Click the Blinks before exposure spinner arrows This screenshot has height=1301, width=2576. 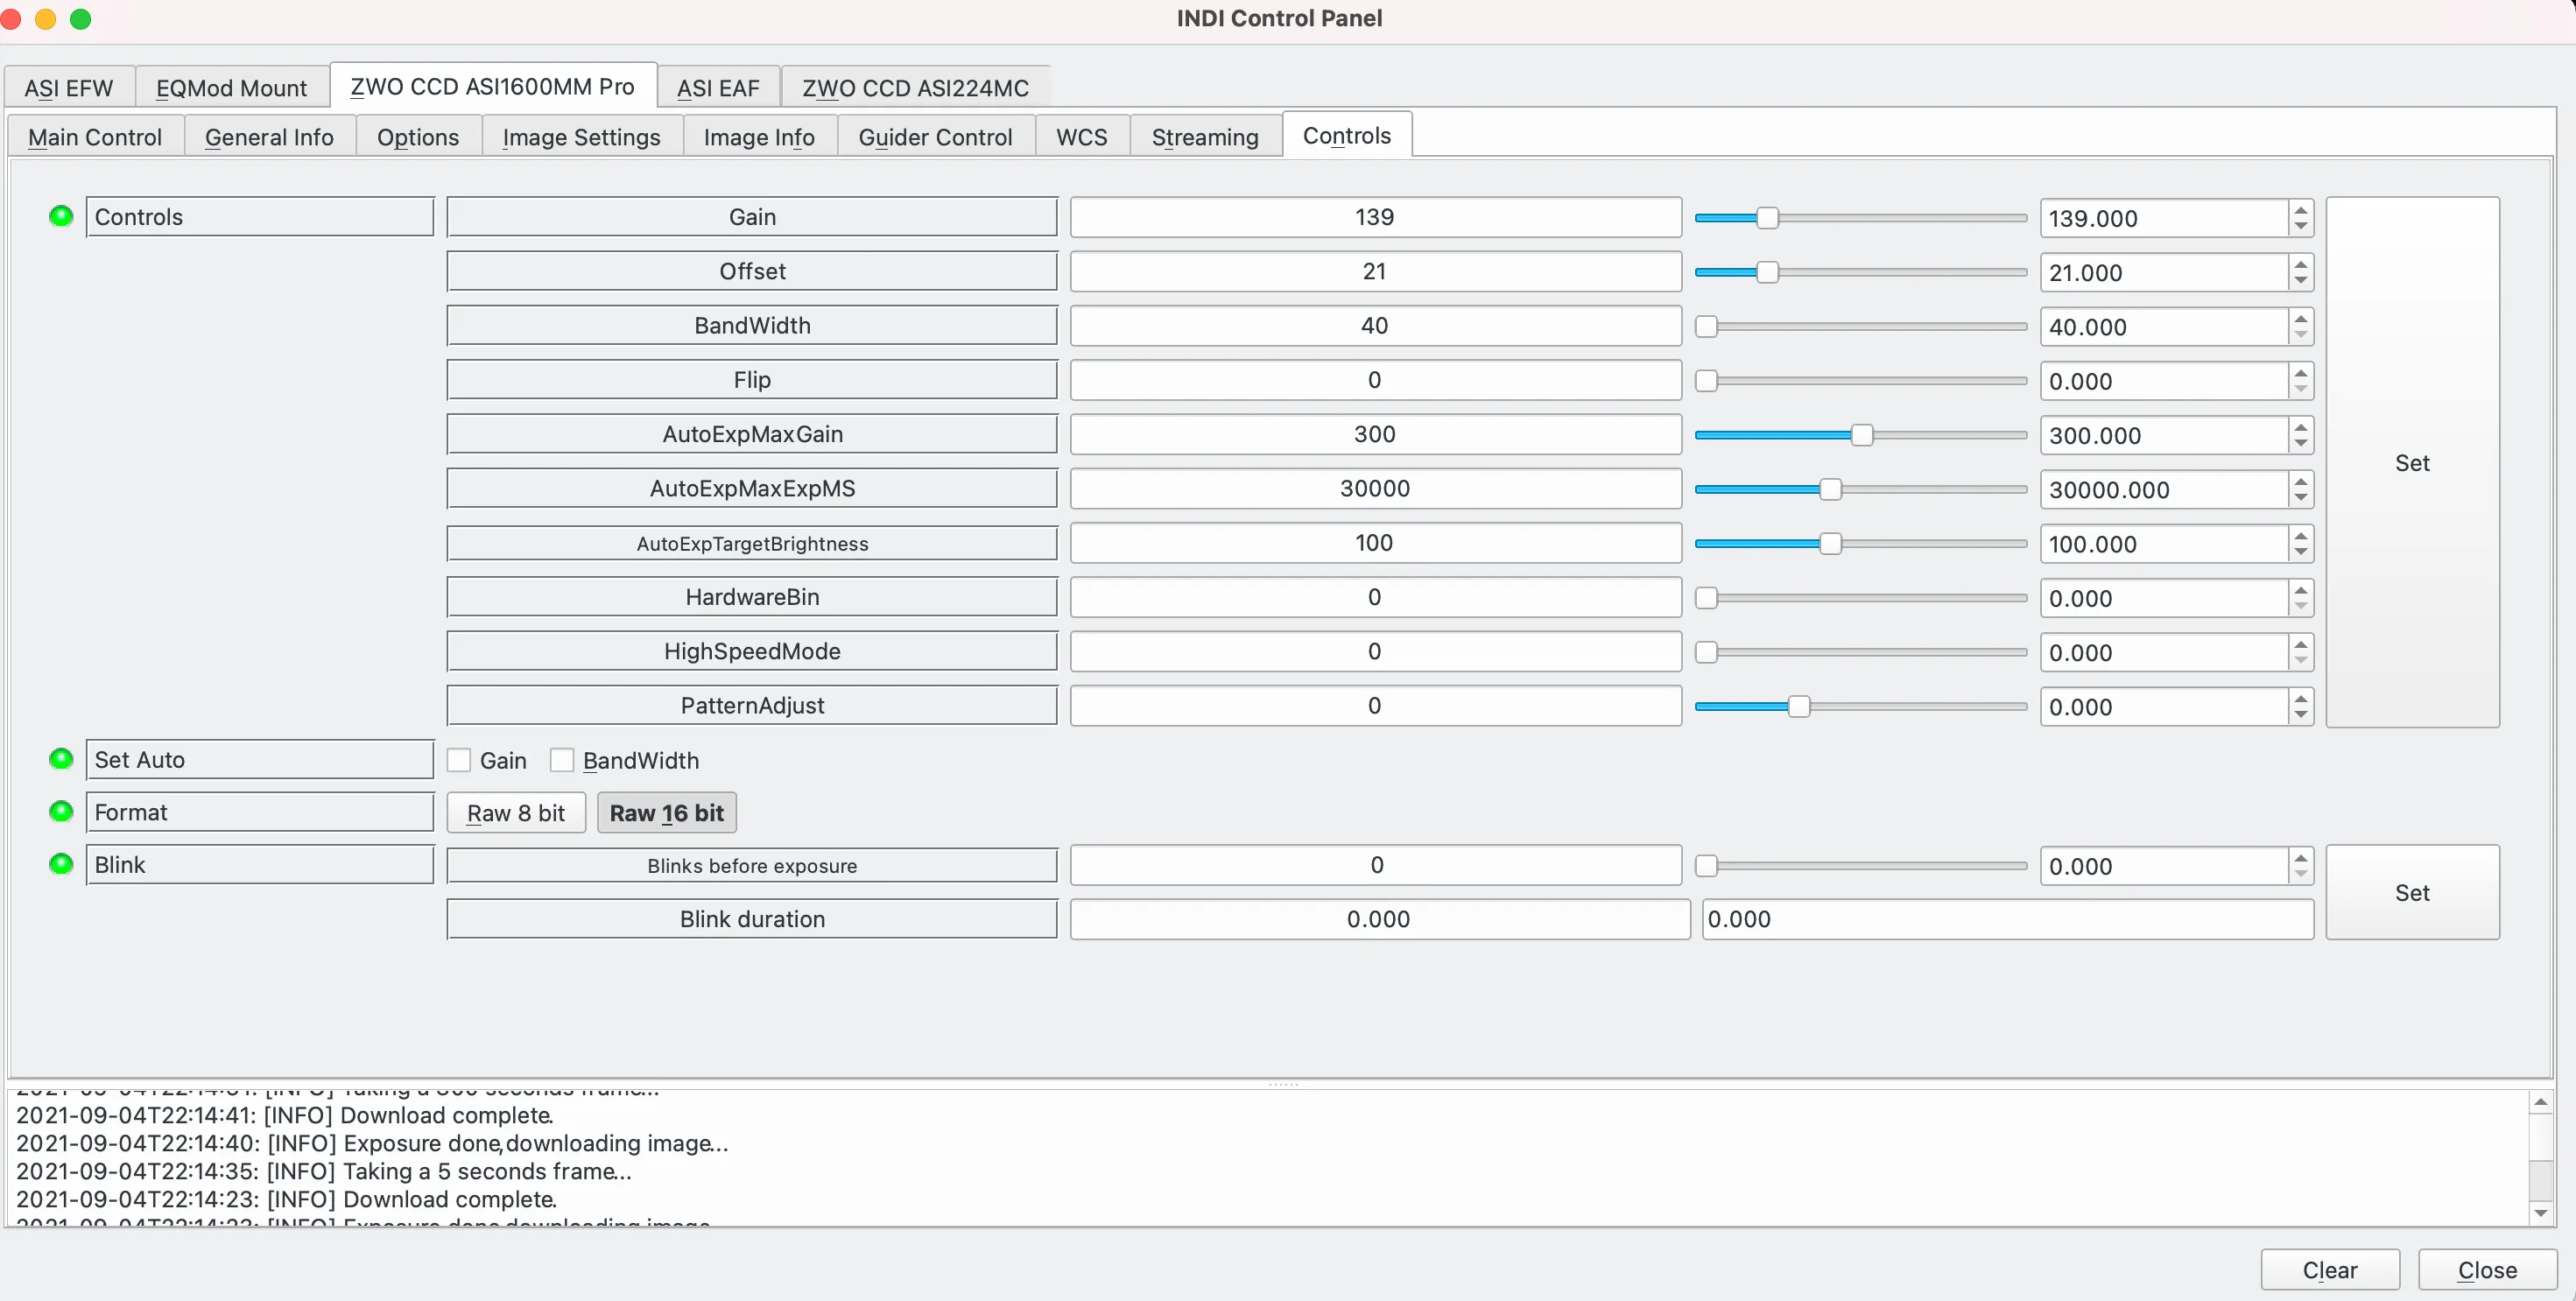pos(2301,866)
